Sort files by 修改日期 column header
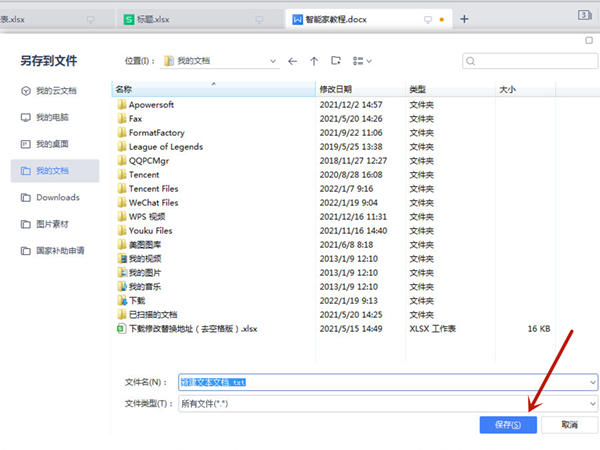Screen dimensions: 600x450 [x=336, y=90]
